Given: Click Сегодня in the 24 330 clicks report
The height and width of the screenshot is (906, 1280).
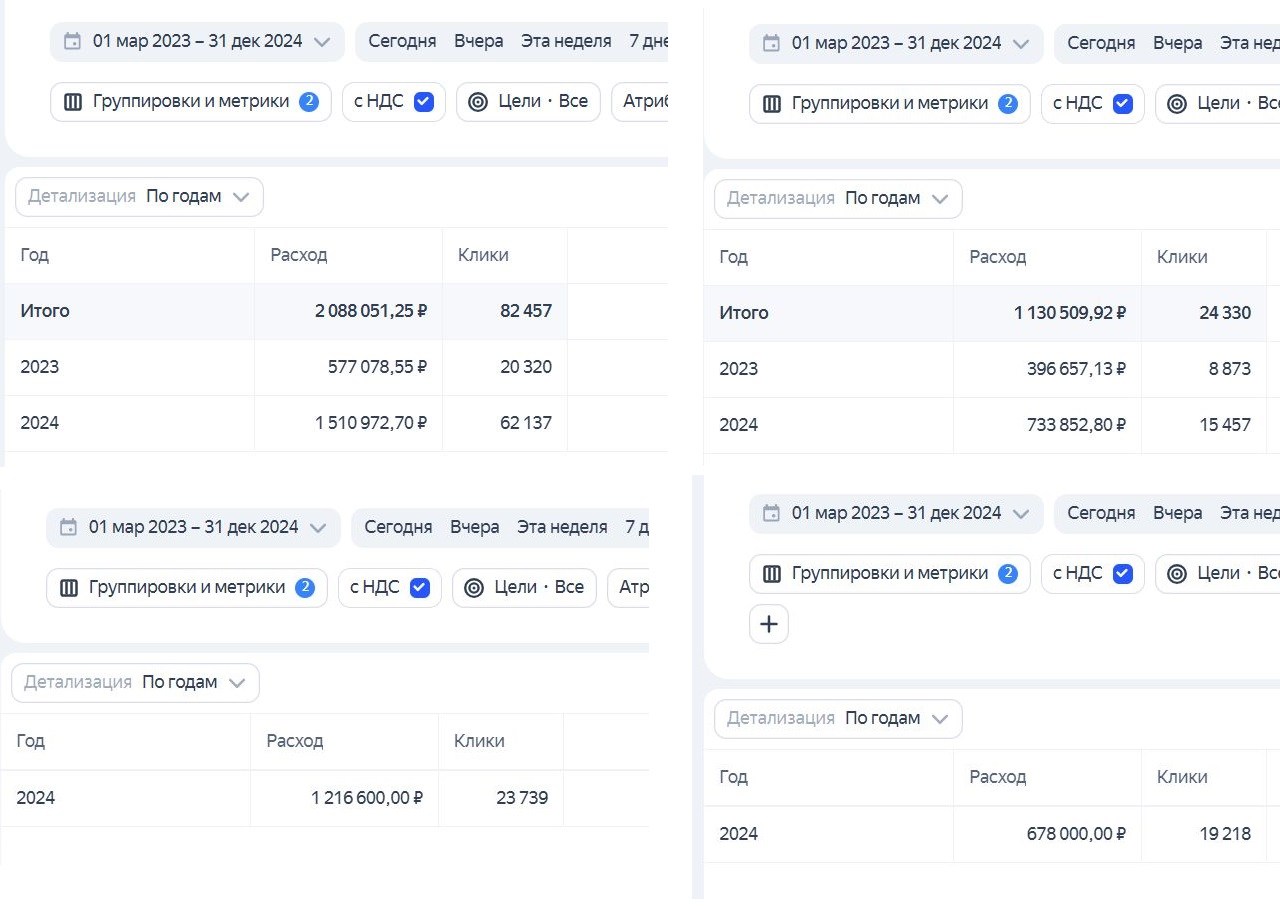Looking at the screenshot, I should (1101, 43).
